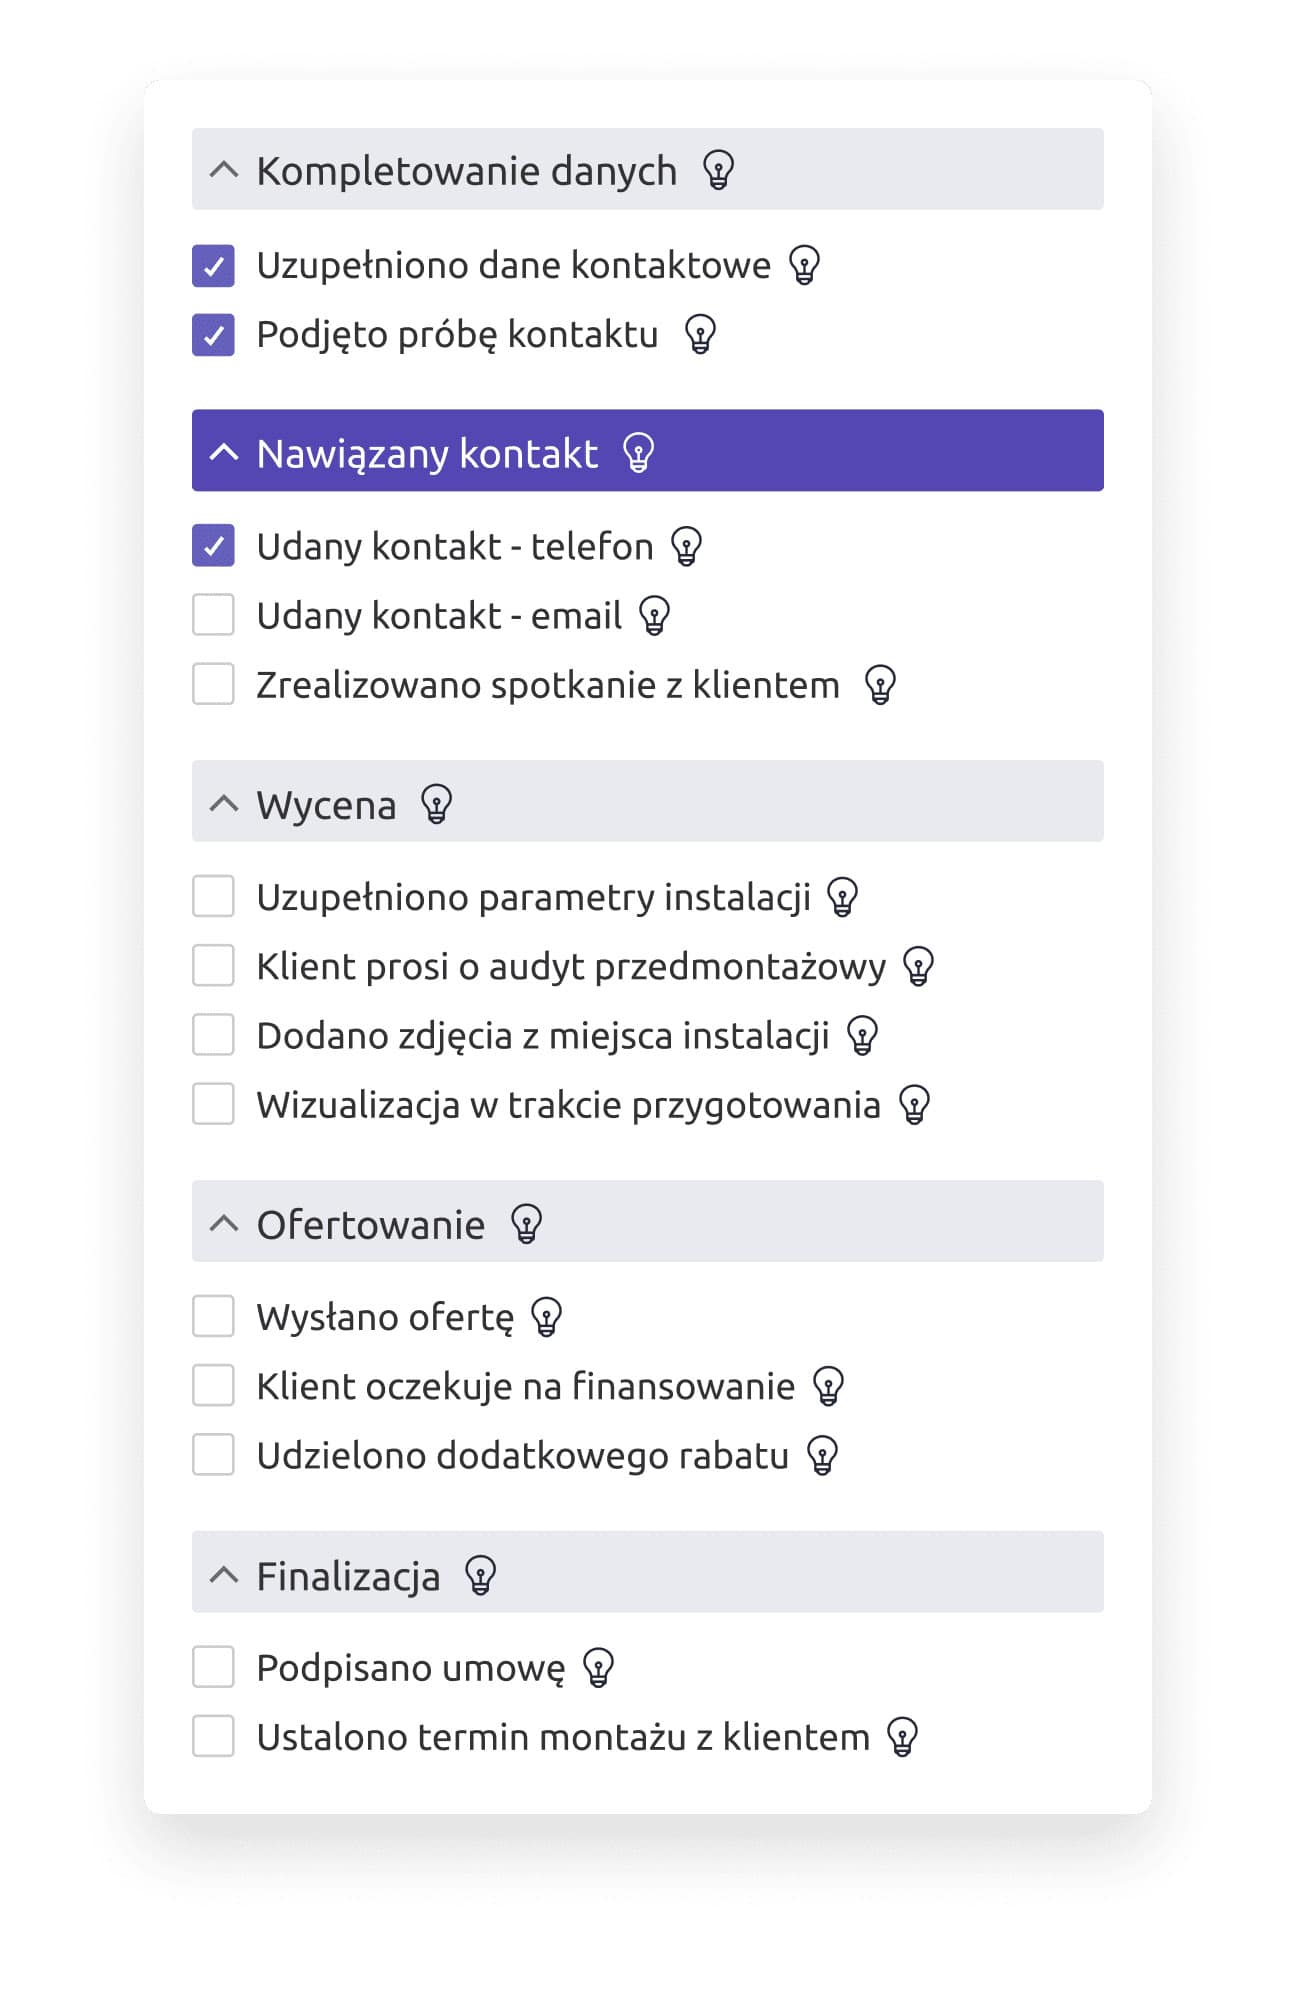Click the Dodano zdjęcia z miejsca instalacji label

click(x=543, y=1036)
